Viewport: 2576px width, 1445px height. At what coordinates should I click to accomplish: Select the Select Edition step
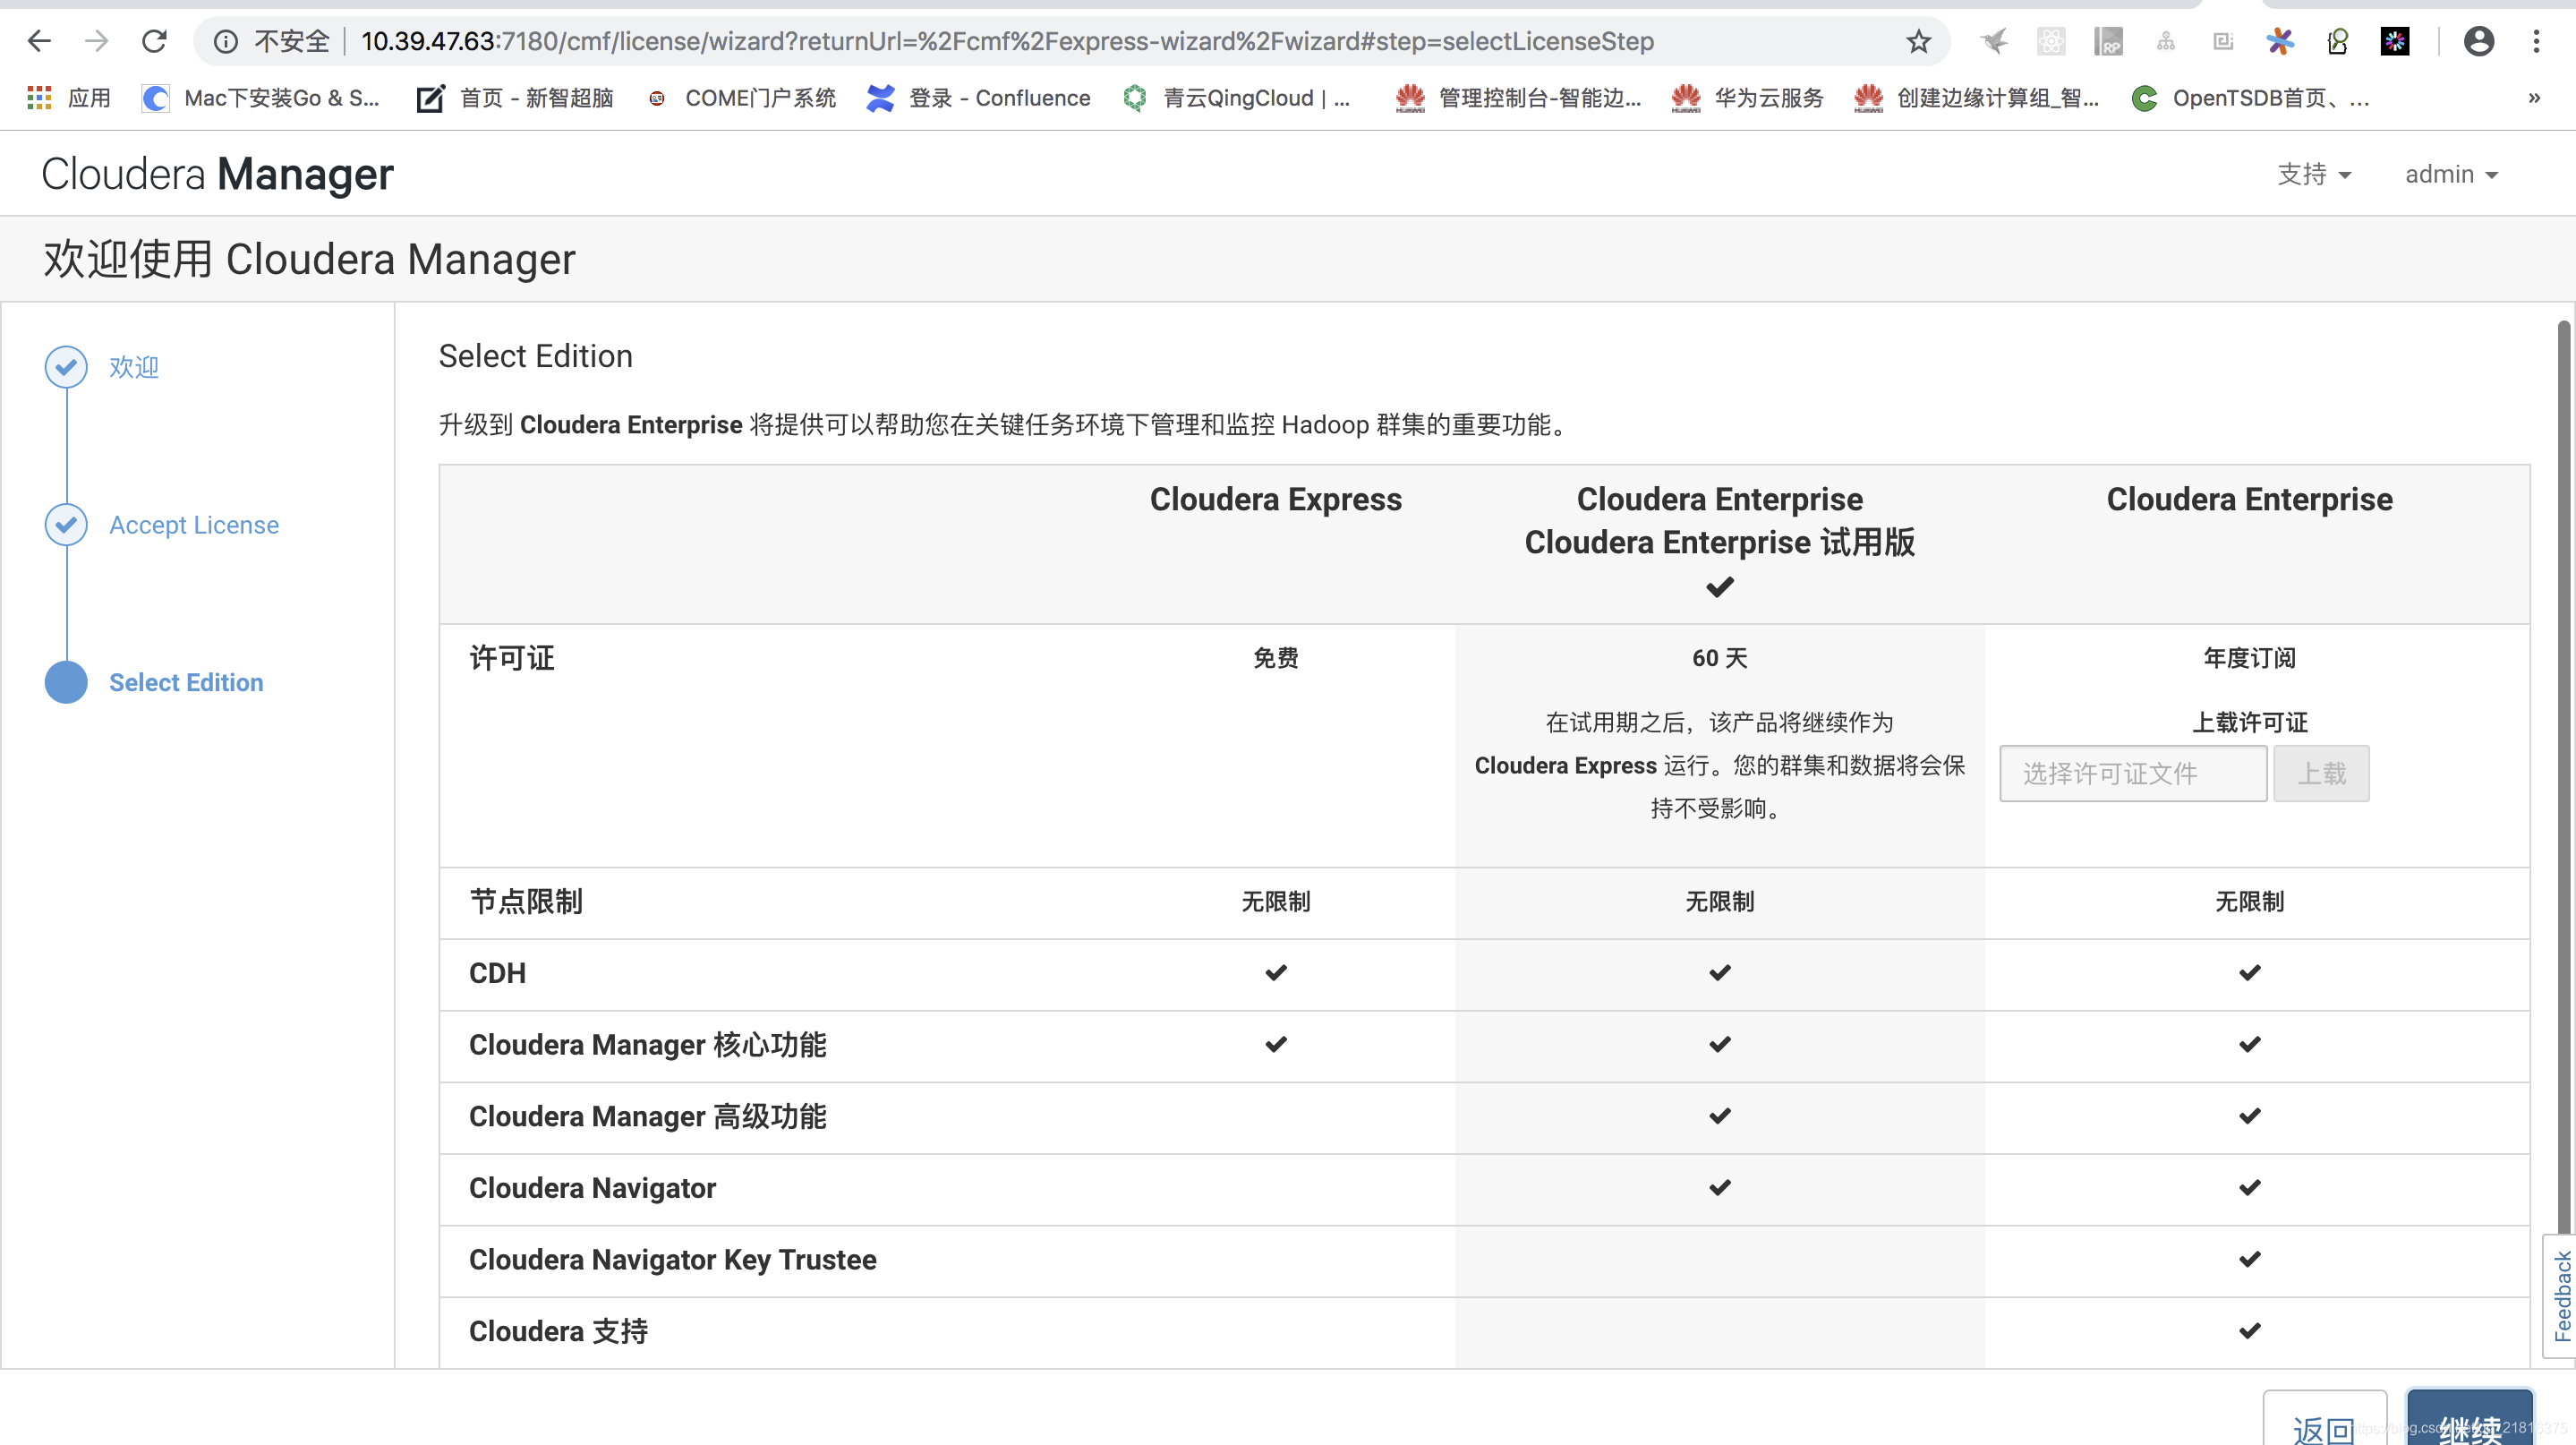pos(186,682)
